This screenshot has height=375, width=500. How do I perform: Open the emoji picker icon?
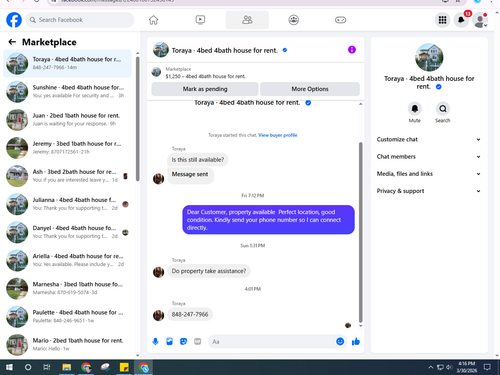(340, 341)
